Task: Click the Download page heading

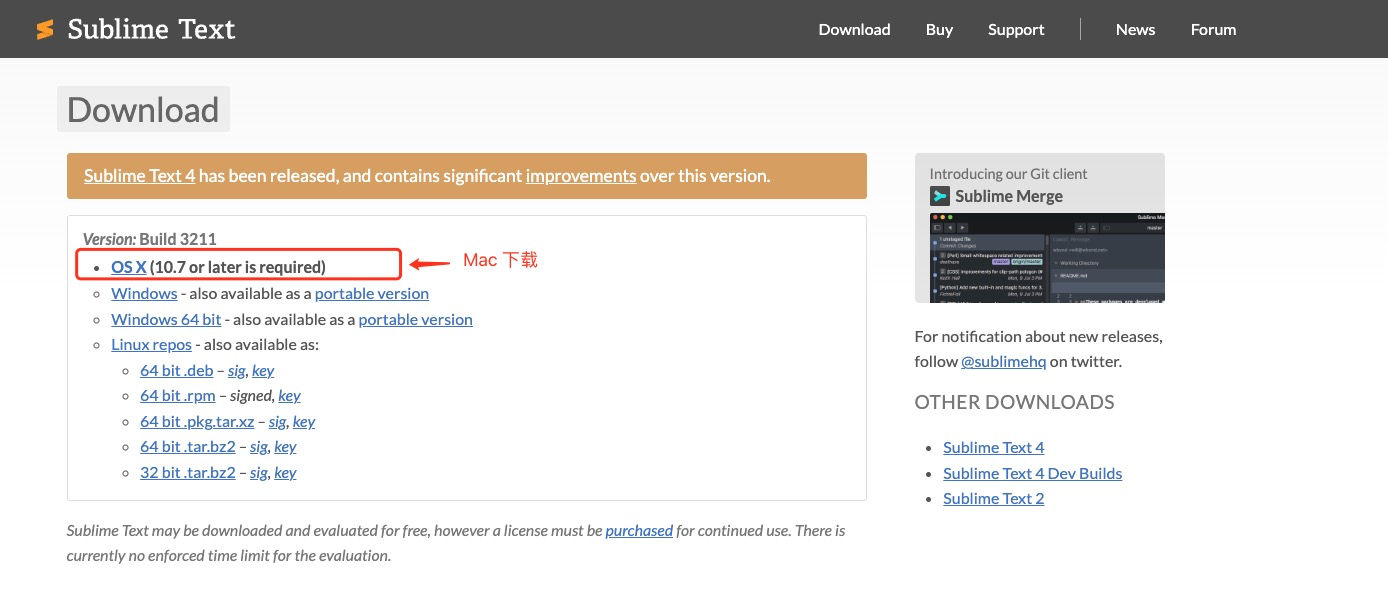Action: 143,109
